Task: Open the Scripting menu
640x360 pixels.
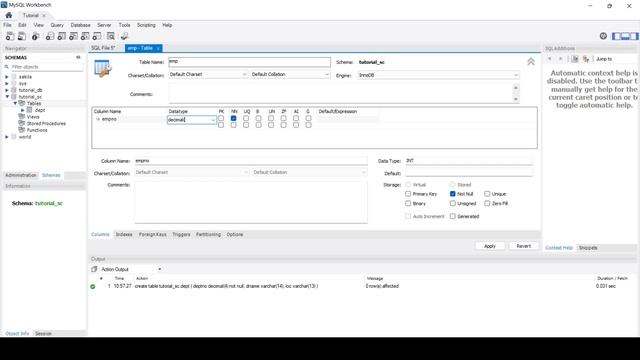Action: 146,25
